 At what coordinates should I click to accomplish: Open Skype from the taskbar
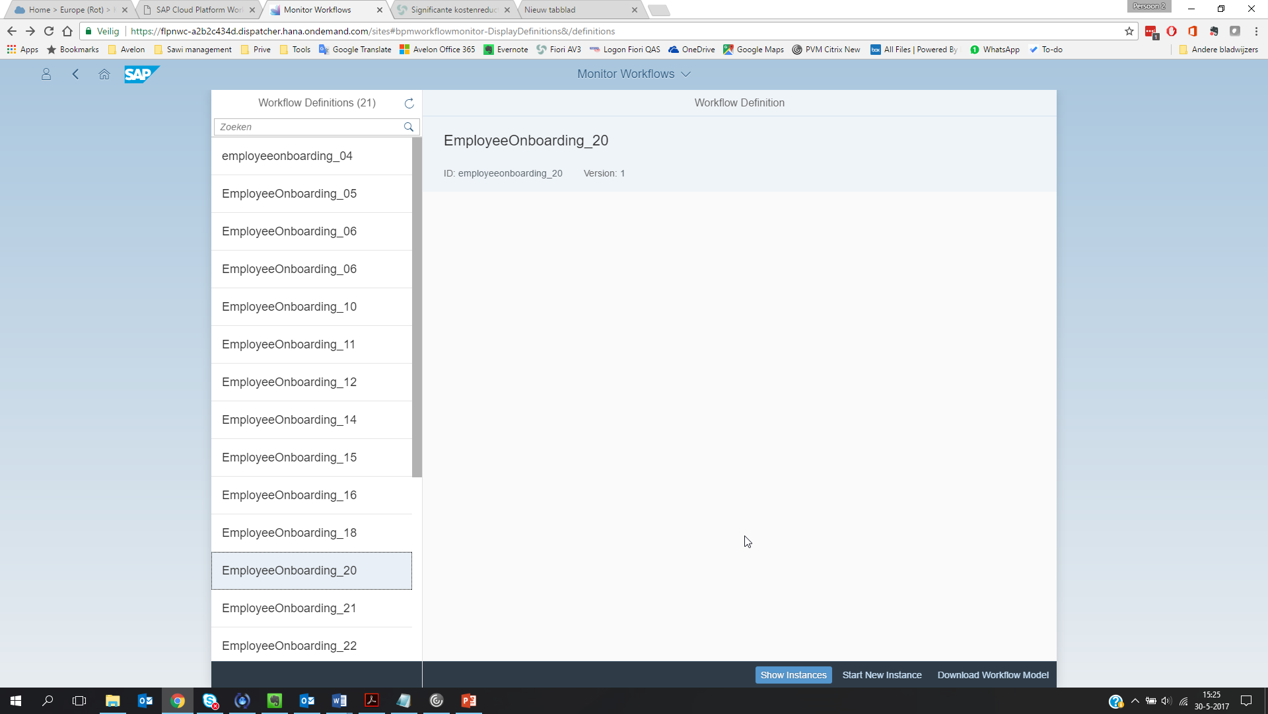(210, 701)
